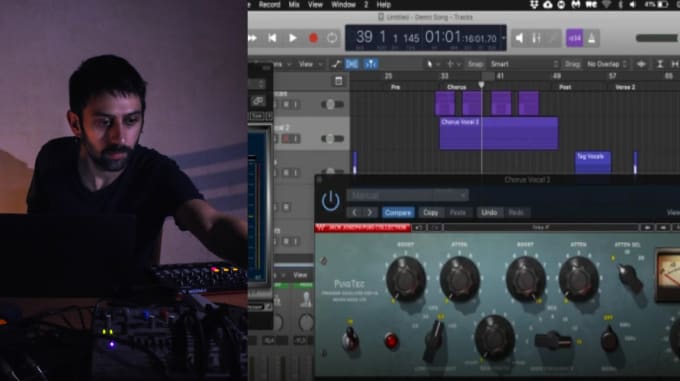Click the Bandwidth knob on PuigTec

pyautogui.click(x=494, y=337)
